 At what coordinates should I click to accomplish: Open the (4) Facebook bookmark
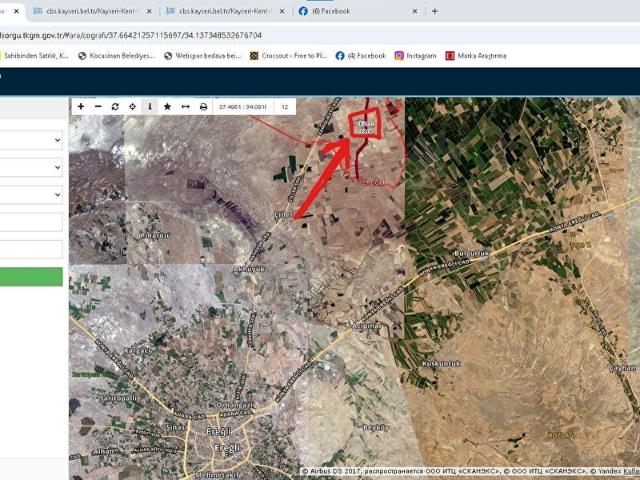(361, 56)
